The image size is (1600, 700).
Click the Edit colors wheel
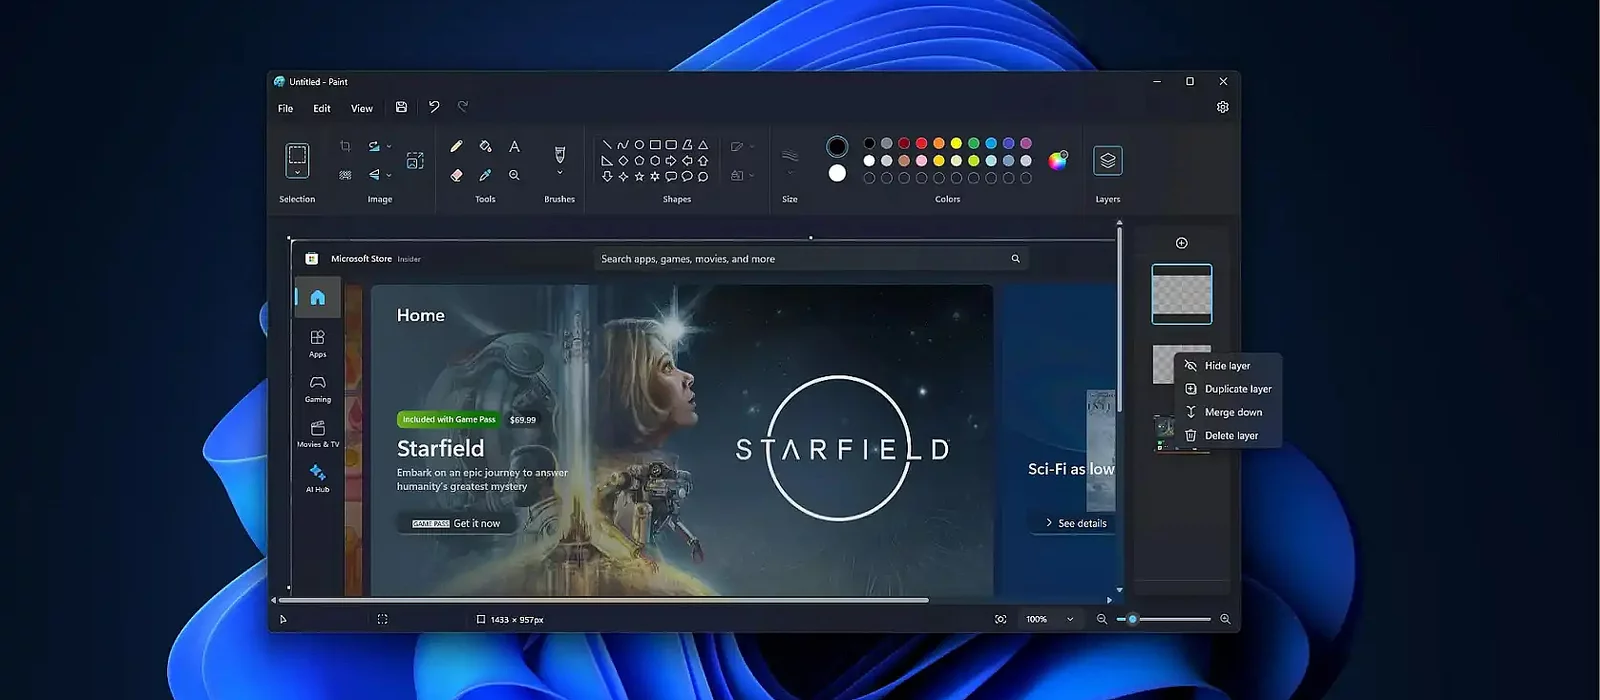click(x=1057, y=160)
